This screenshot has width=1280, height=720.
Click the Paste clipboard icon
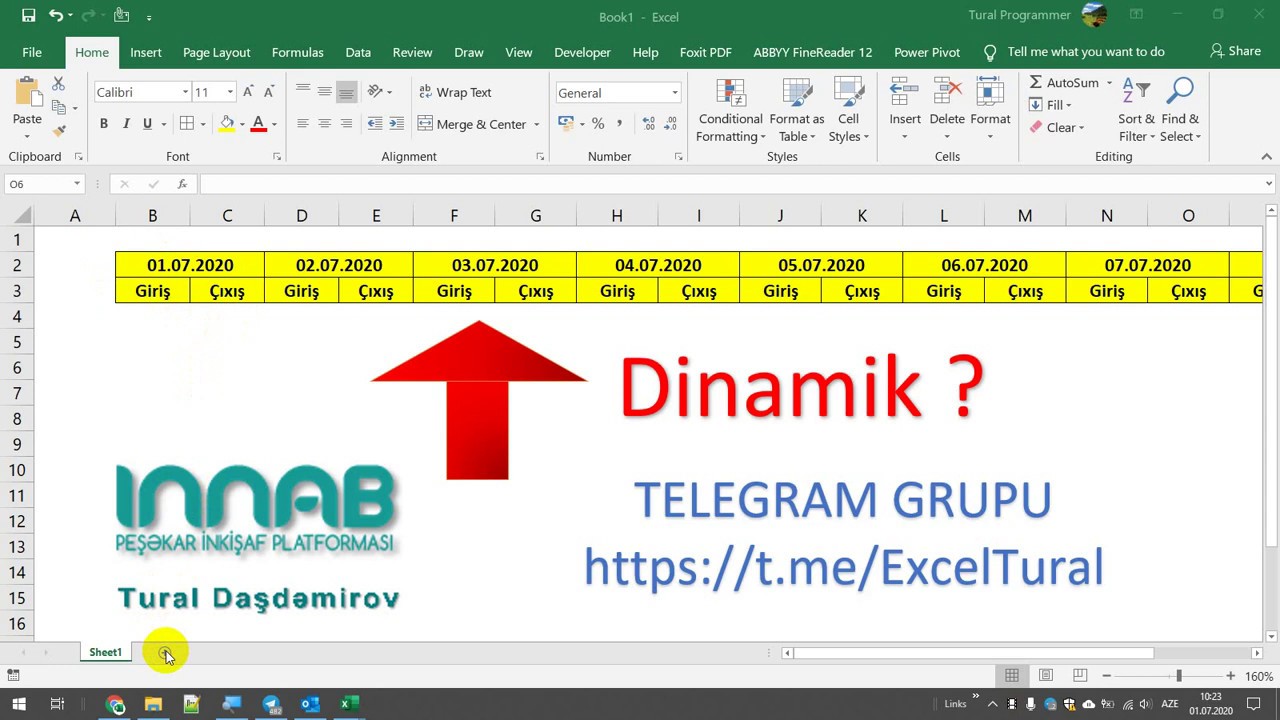pyautogui.click(x=27, y=93)
